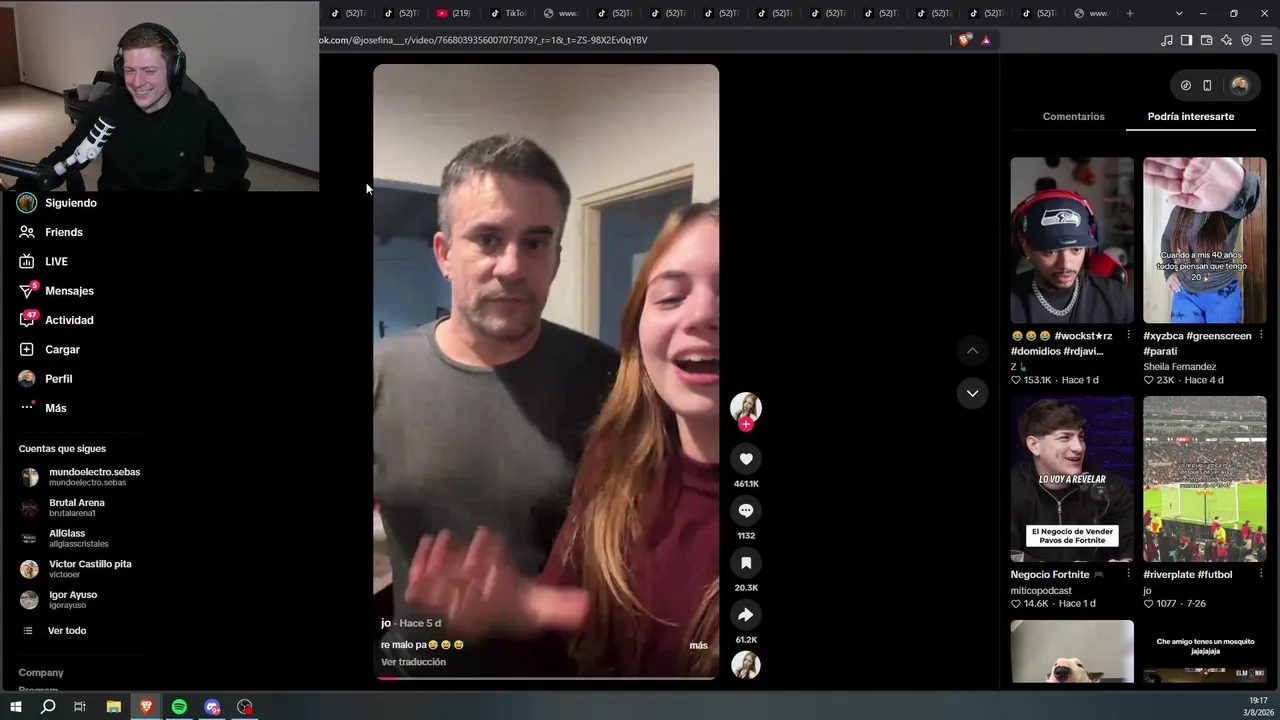Open the Windows Start menu
Viewport: 1280px width, 720px height.
tap(16, 707)
